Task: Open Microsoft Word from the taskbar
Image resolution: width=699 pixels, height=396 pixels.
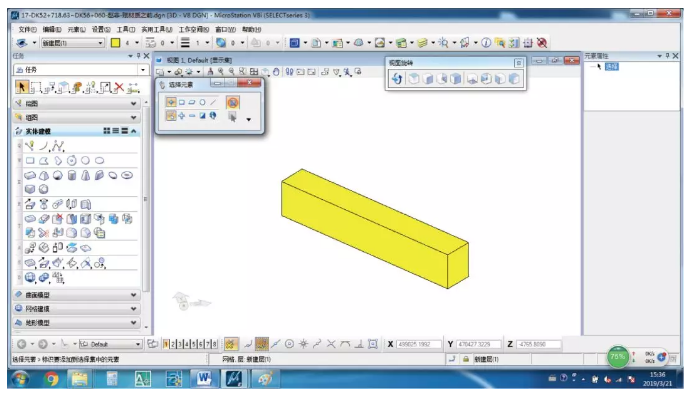Action: (204, 379)
